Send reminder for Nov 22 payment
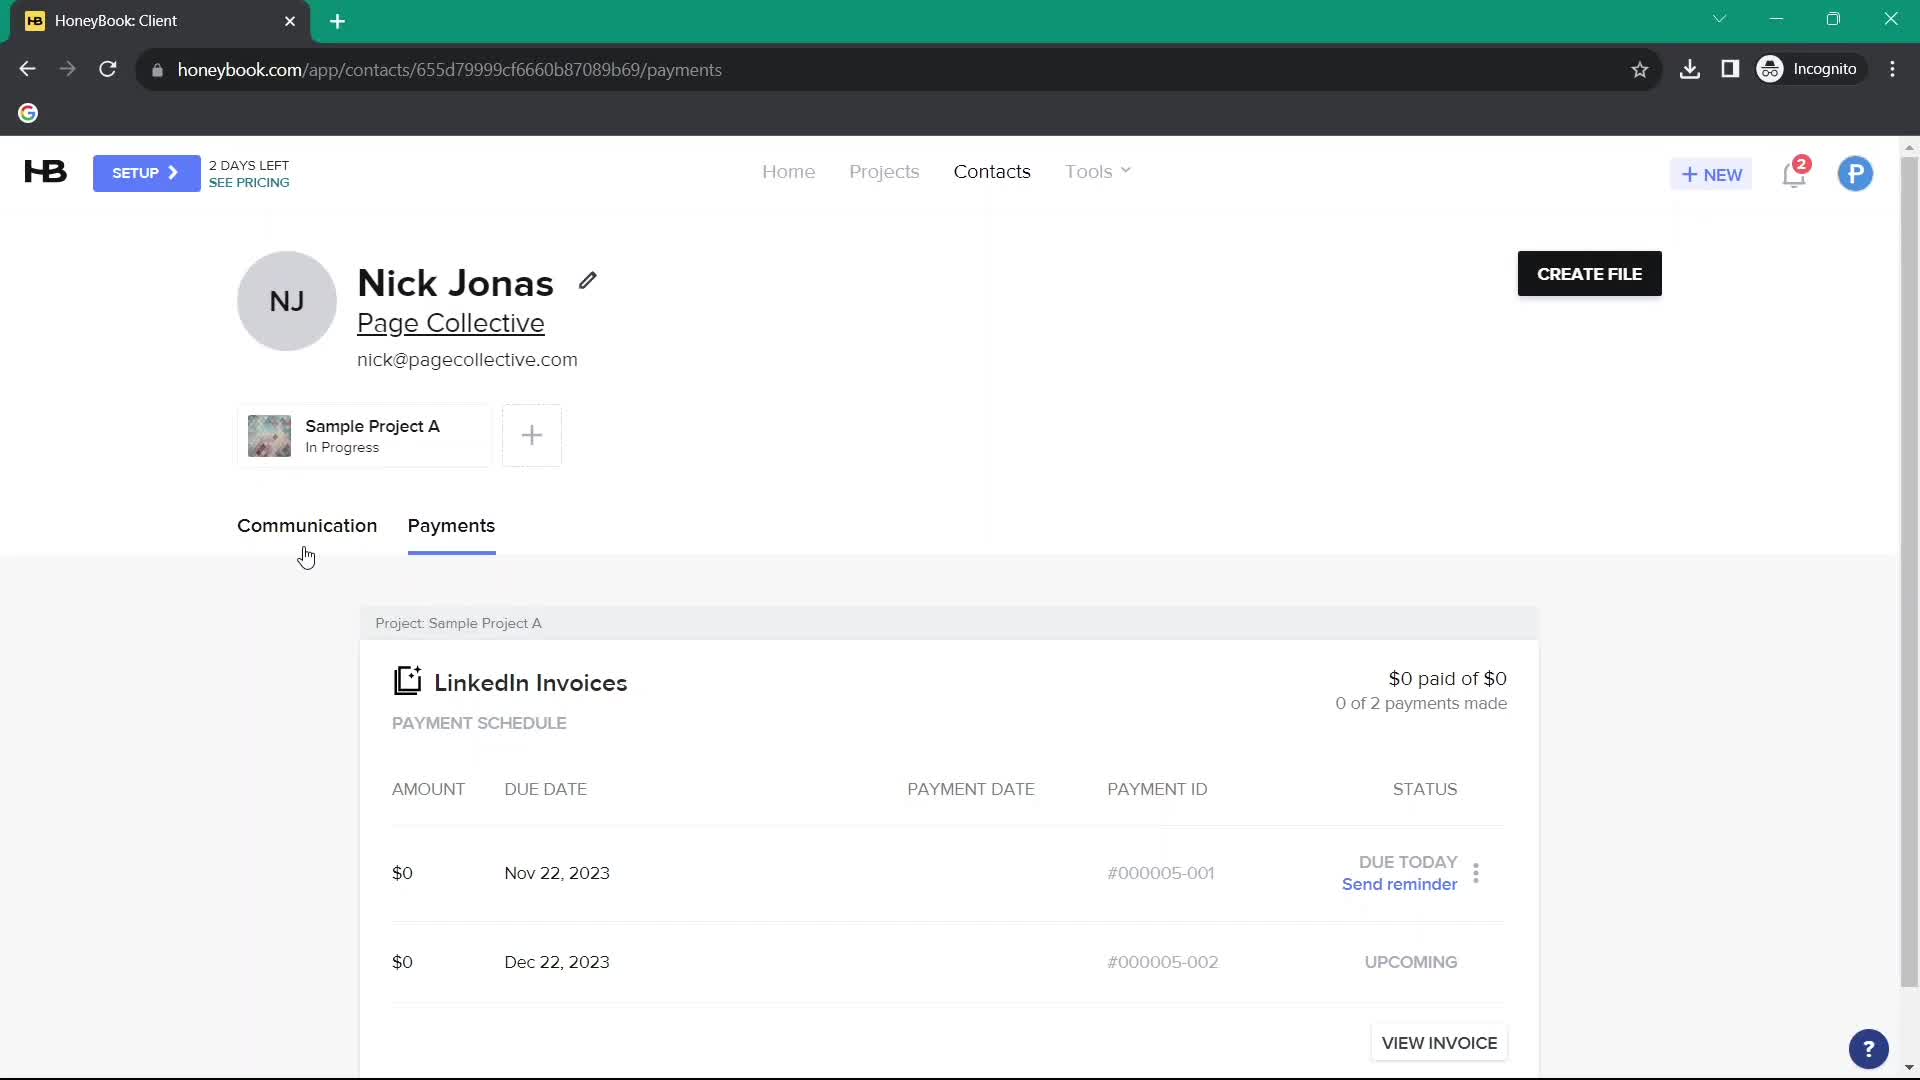The width and height of the screenshot is (1920, 1080). (x=1399, y=884)
